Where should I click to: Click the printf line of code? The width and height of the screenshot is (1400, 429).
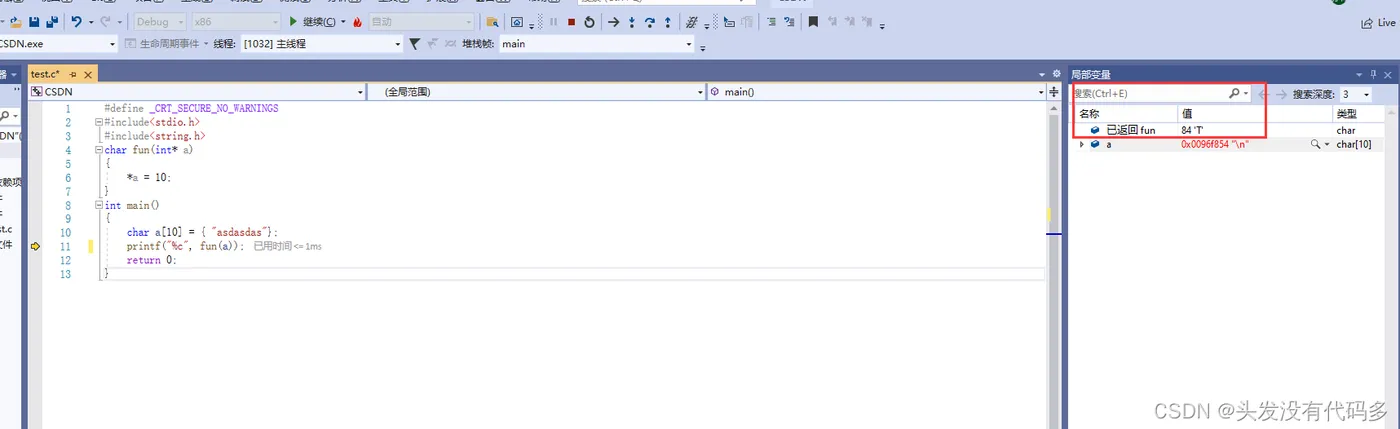click(x=185, y=246)
